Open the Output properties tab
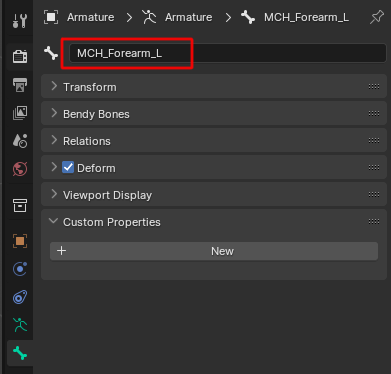 point(20,85)
